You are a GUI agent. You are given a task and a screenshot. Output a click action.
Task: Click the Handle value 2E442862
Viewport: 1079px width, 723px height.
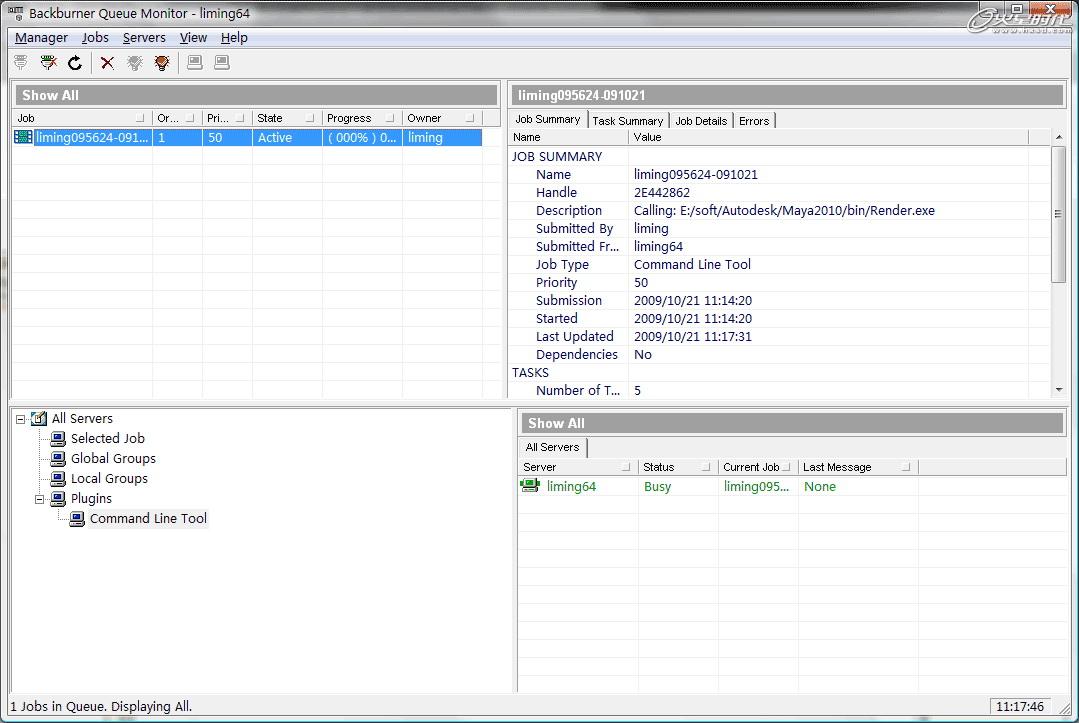(661, 193)
